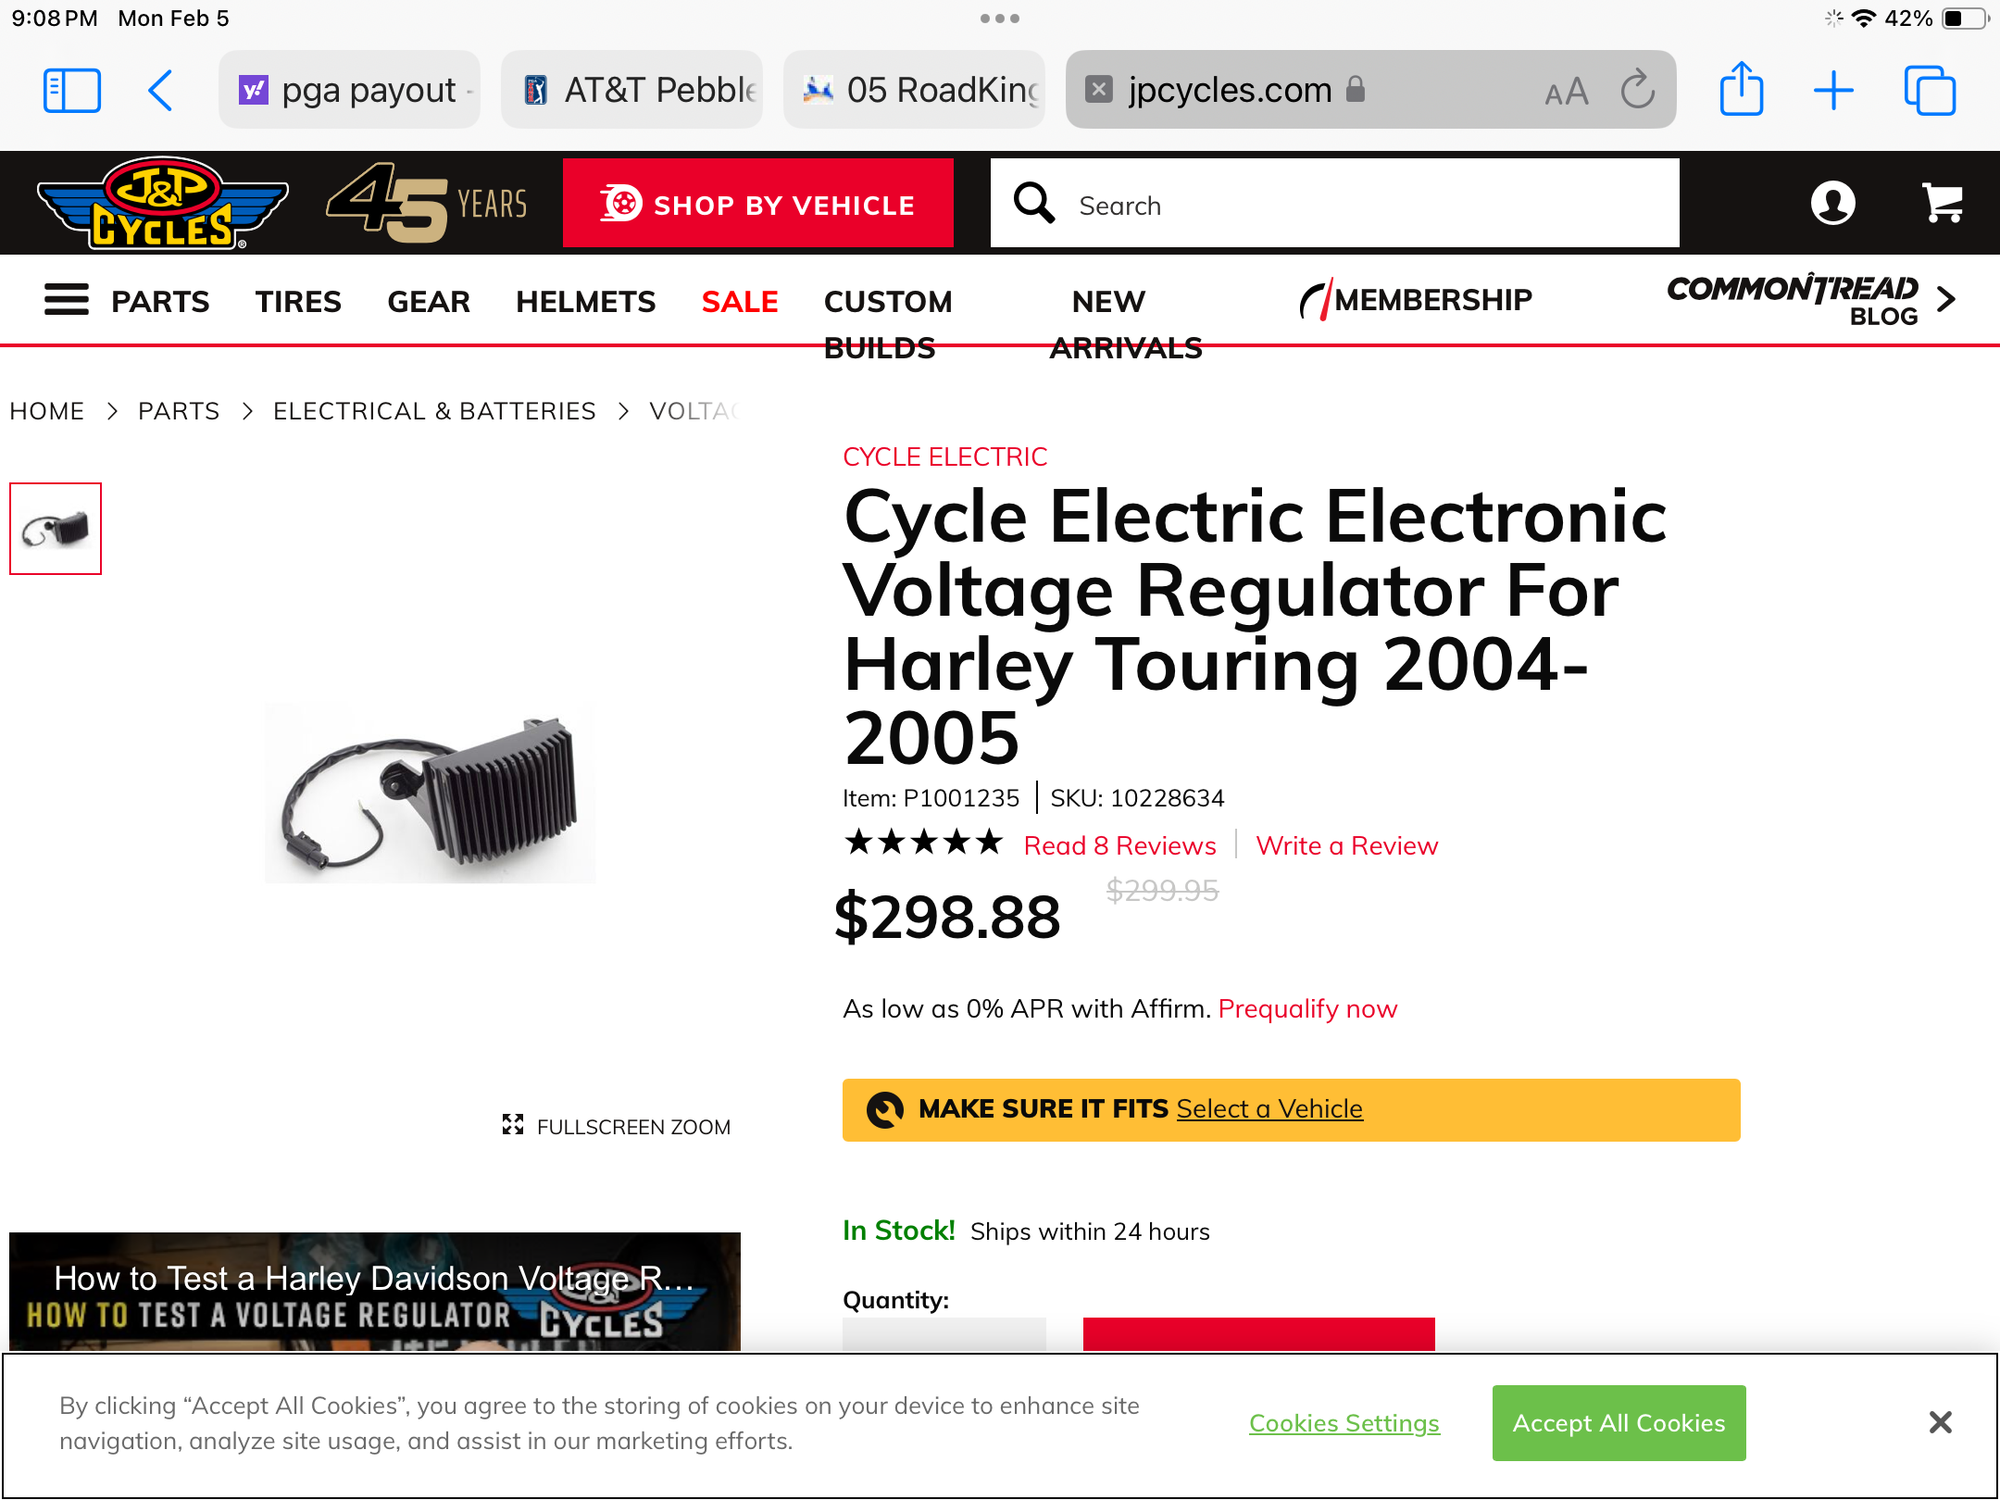Image resolution: width=2000 pixels, height=1500 pixels.
Task: Click the Shop By Vehicle button
Action: [x=758, y=204]
